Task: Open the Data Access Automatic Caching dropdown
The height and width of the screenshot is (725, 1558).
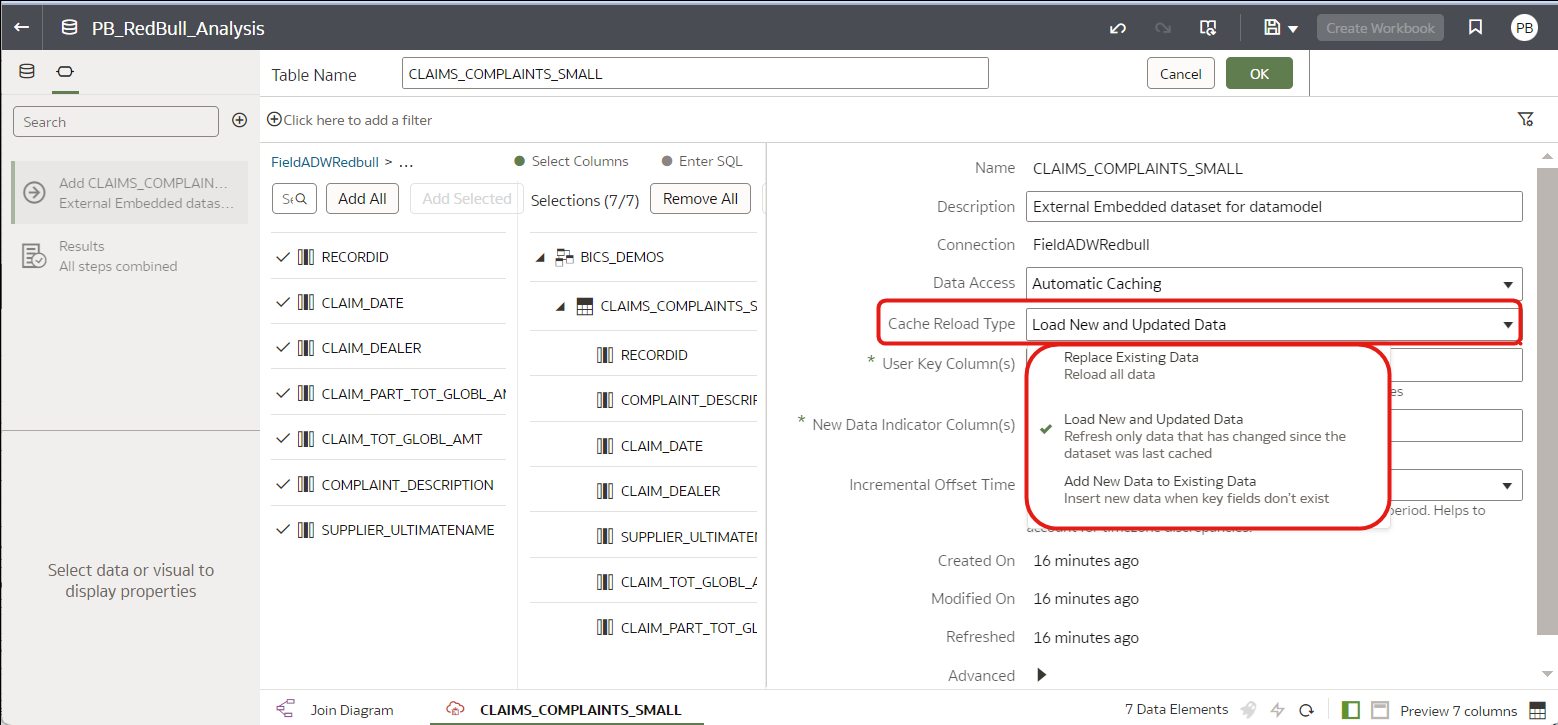Action: pos(1274,283)
